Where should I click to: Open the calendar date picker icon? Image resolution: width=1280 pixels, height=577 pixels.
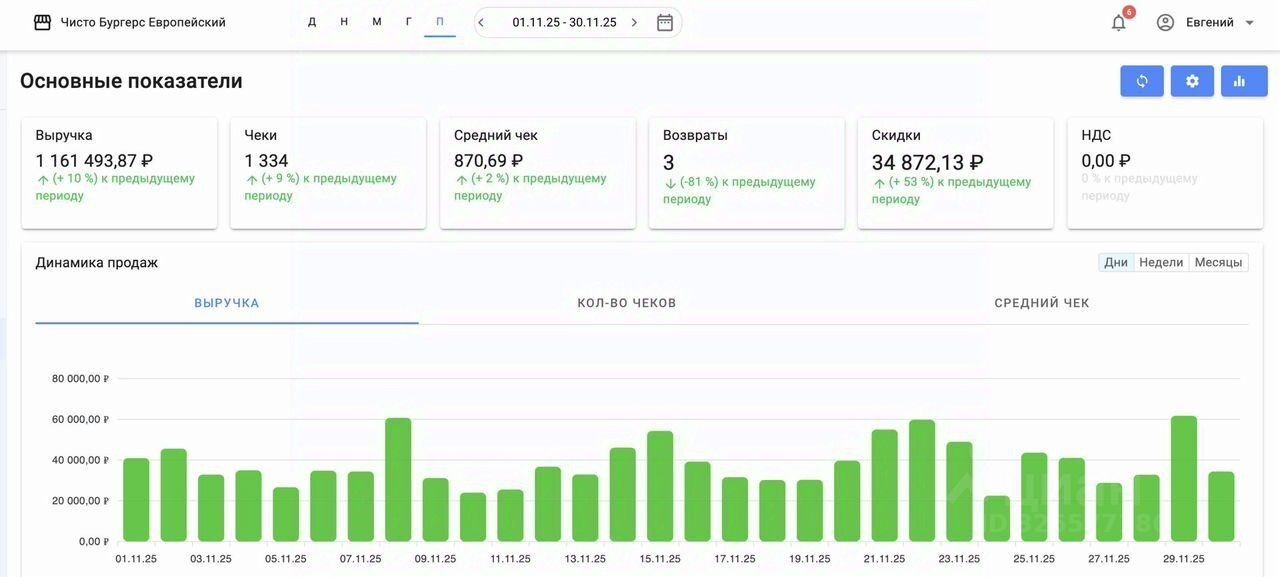665,22
